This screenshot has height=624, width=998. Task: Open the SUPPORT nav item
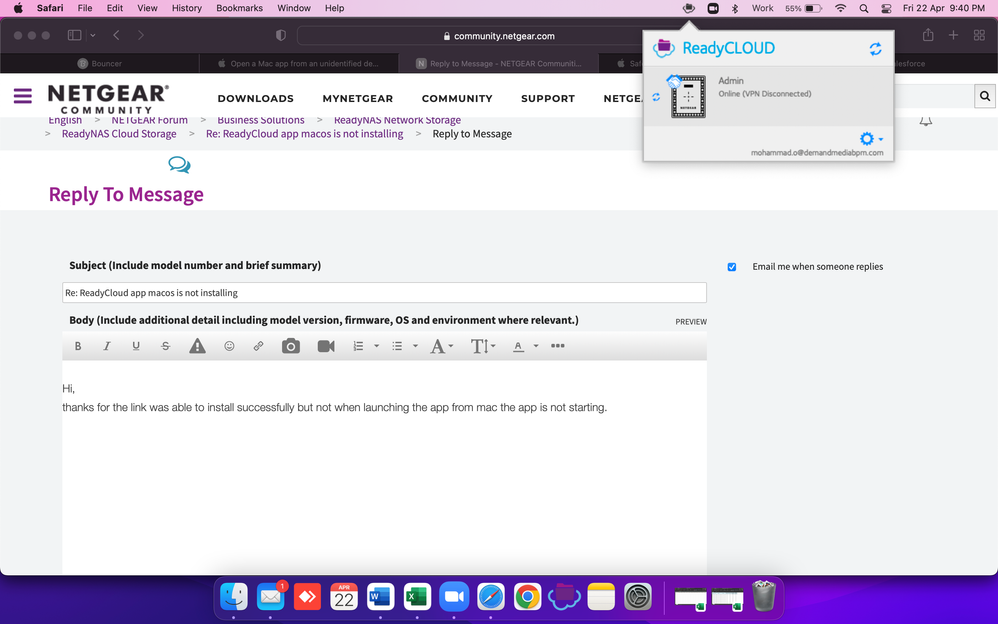coord(548,99)
